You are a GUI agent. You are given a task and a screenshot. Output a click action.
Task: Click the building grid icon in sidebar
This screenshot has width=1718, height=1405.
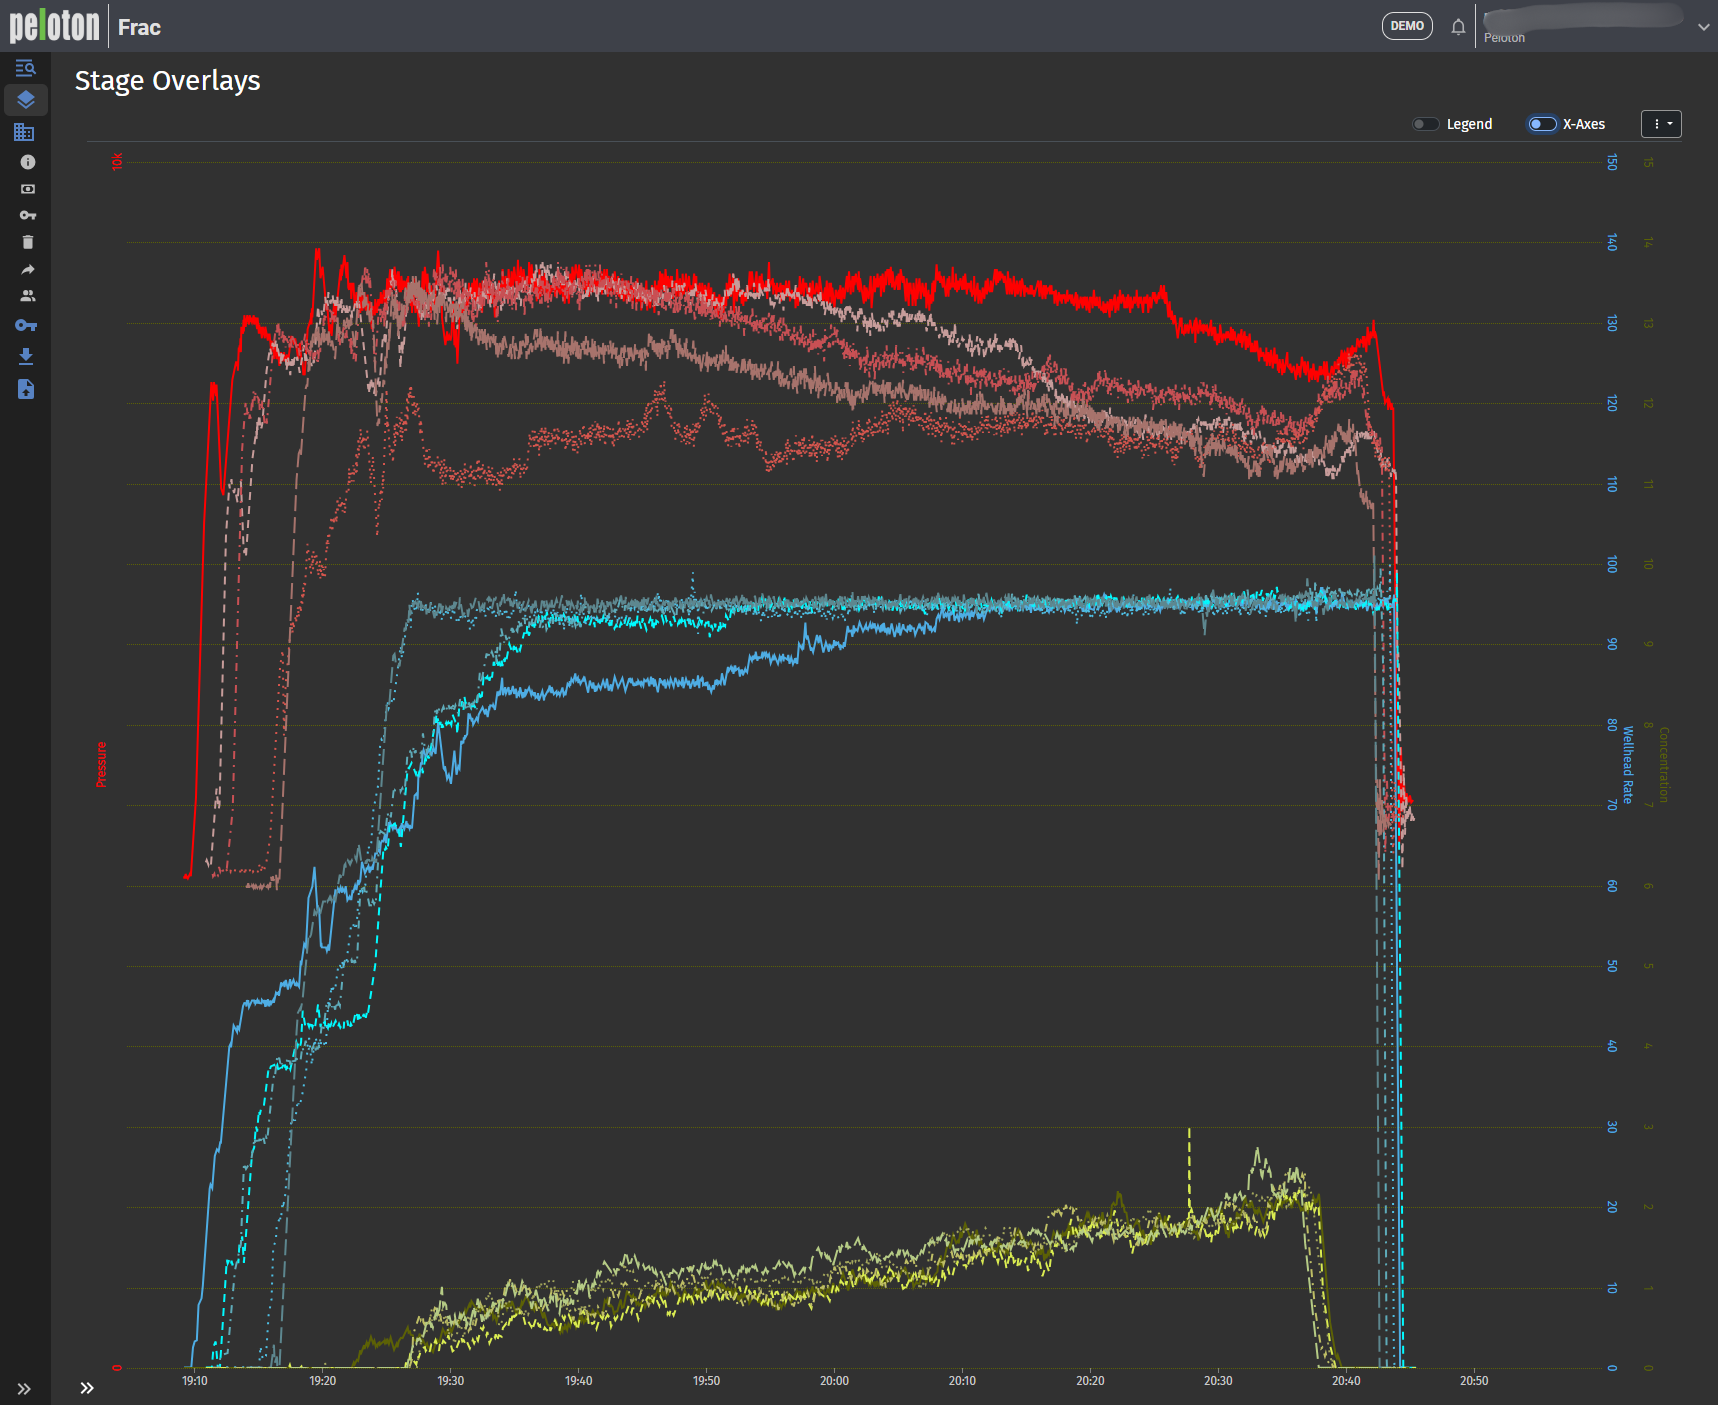pyautogui.click(x=25, y=132)
